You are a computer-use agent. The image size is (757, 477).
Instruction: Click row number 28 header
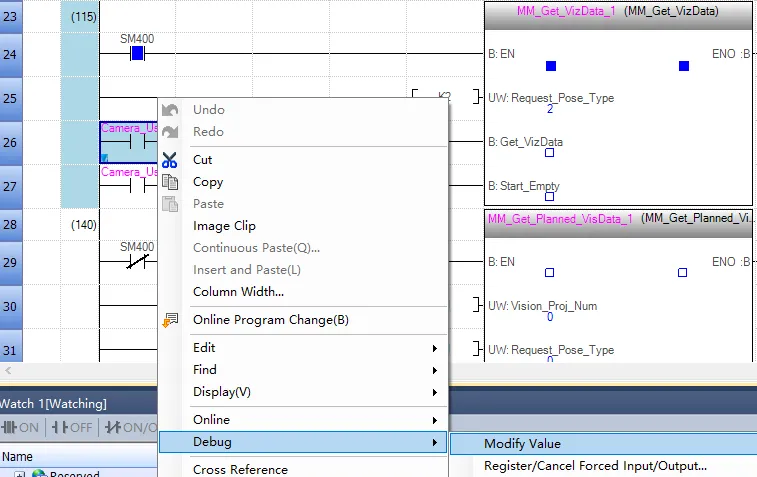click(x=11, y=224)
